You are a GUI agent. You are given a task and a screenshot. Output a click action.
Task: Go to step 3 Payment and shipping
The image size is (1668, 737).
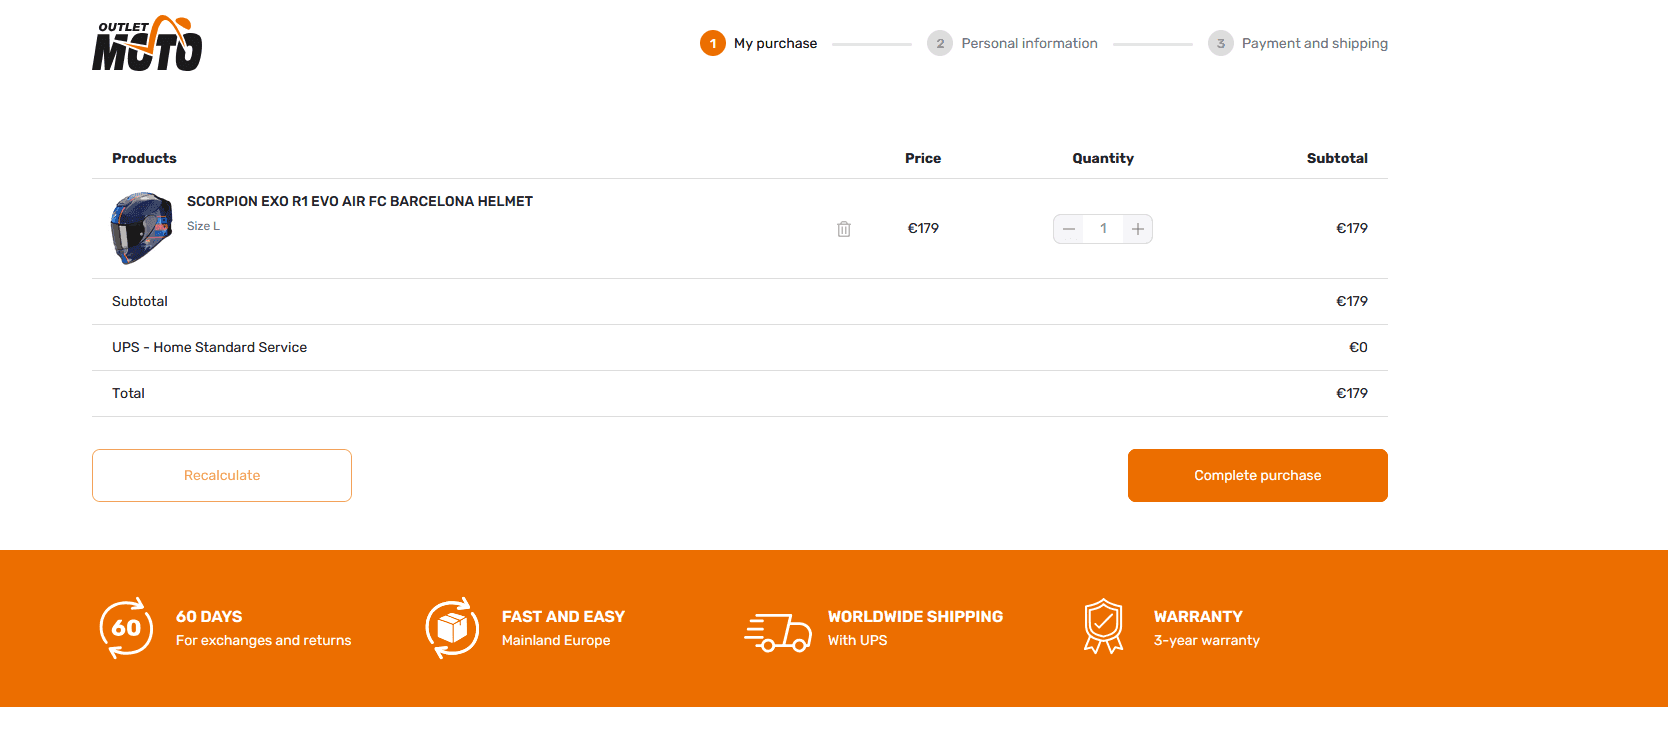(x=1298, y=43)
